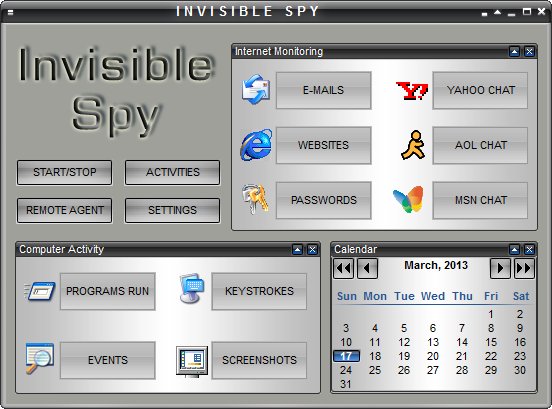Select March 22 in calendar
The width and height of the screenshot is (552, 409).
(x=491, y=356)
